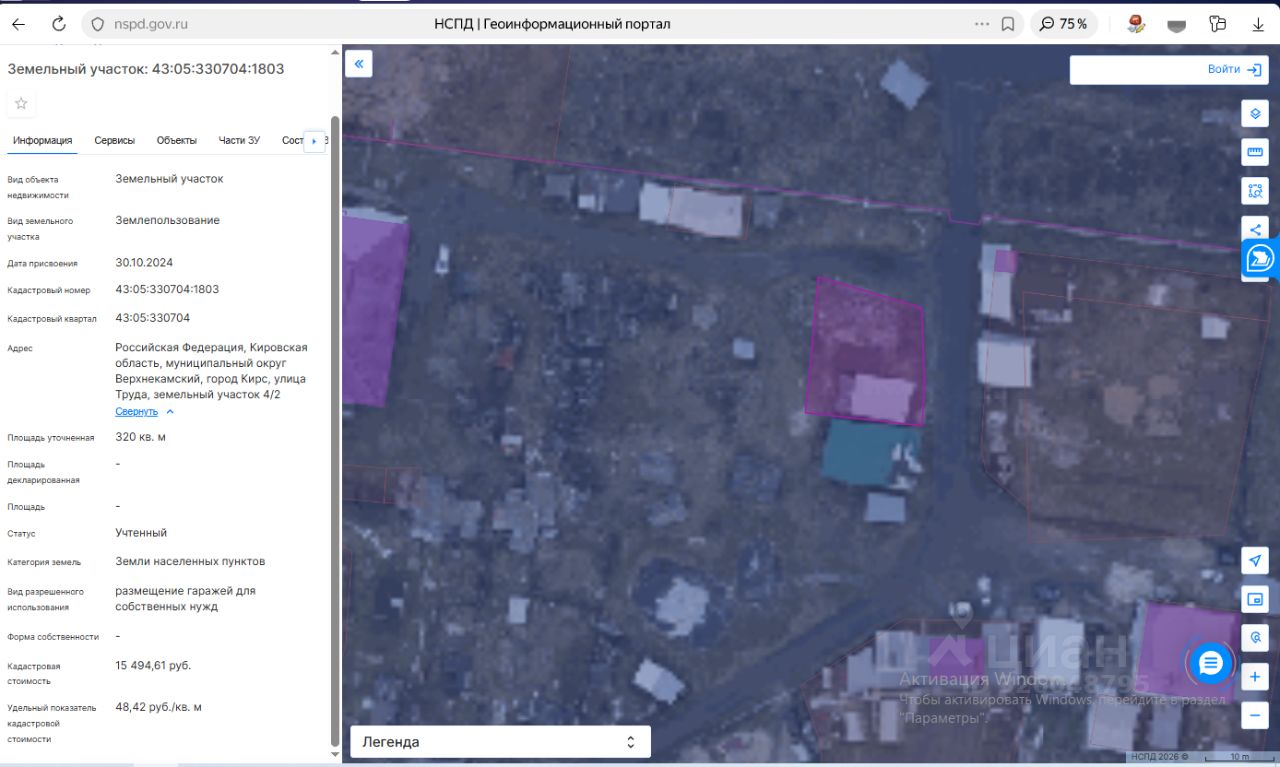Share the current map view
The width and height of the screenshot is (1280, 767).
click(1255, 229)
